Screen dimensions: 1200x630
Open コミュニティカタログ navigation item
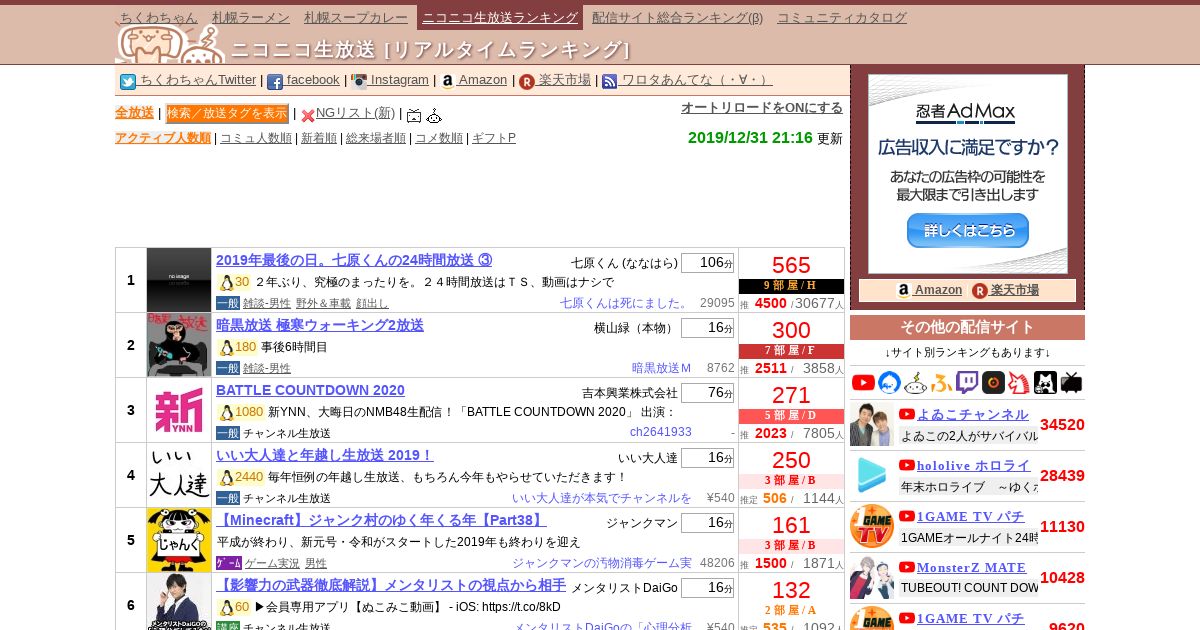pyautogui.click(x=842, y=17)
